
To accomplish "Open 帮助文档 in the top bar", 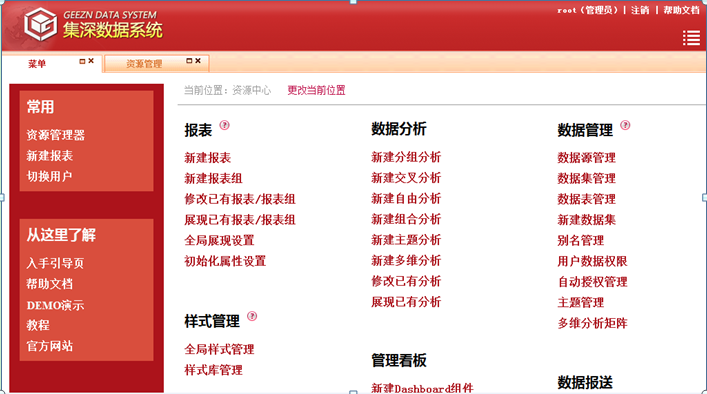I will point(681,10).
